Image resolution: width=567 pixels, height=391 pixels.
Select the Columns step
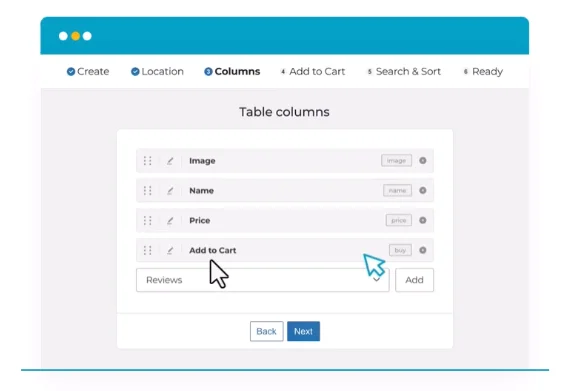pyautogui.click(x=232, y=72)
